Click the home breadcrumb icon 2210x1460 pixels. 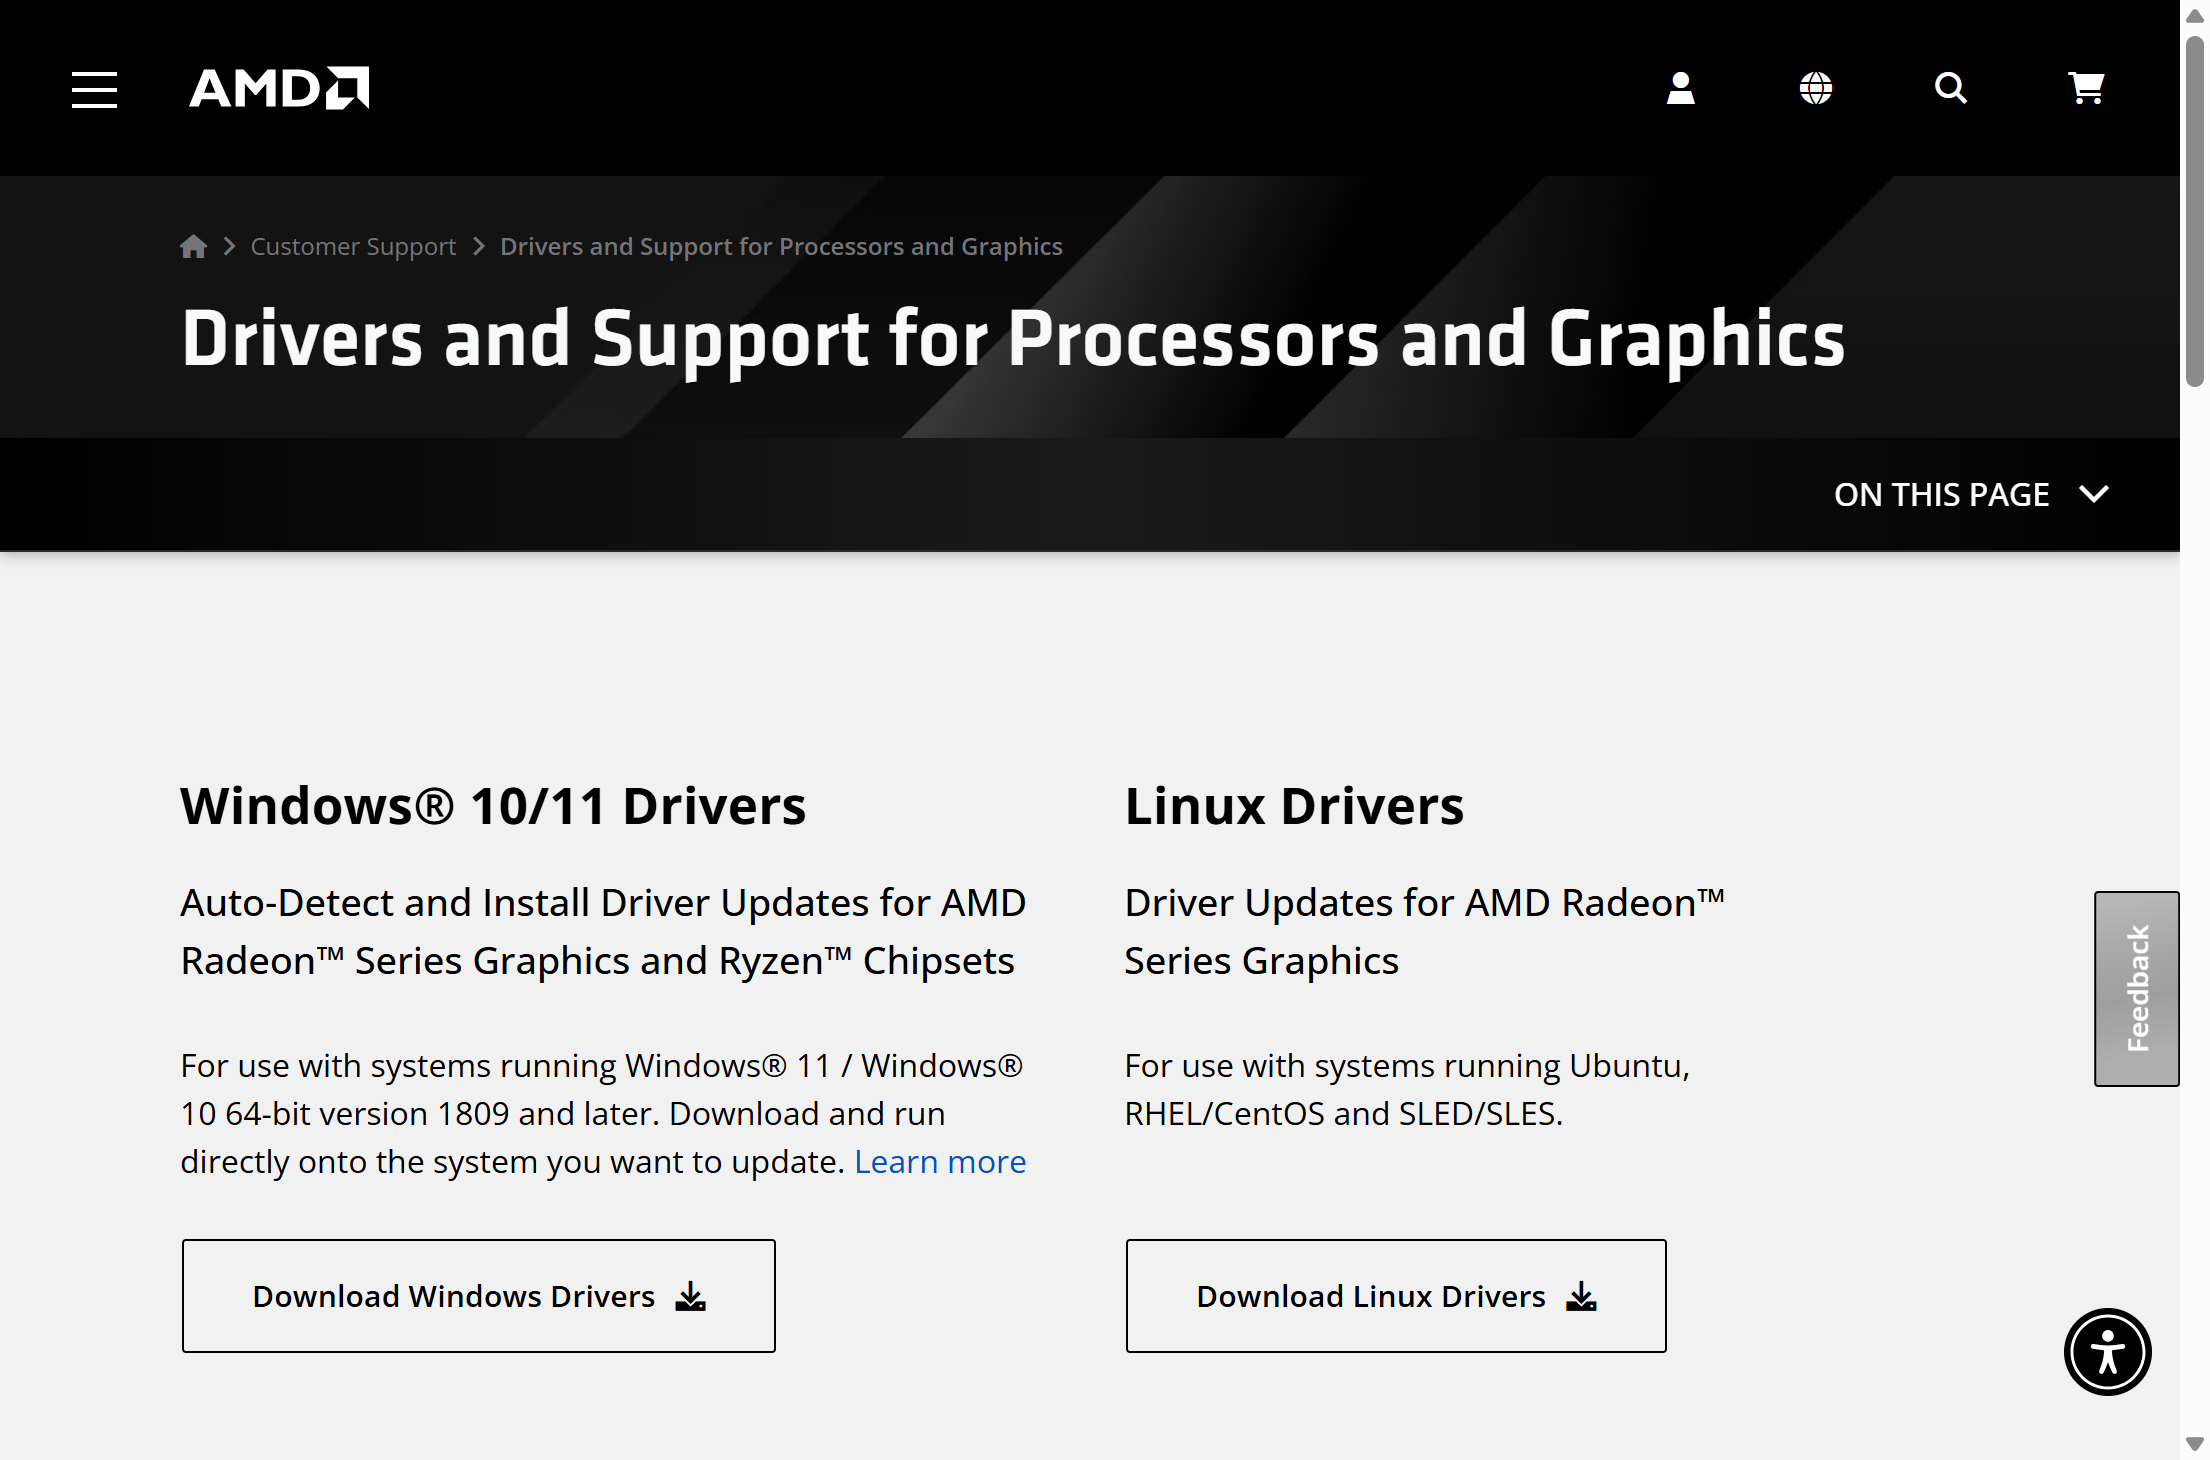pos(193,246)
